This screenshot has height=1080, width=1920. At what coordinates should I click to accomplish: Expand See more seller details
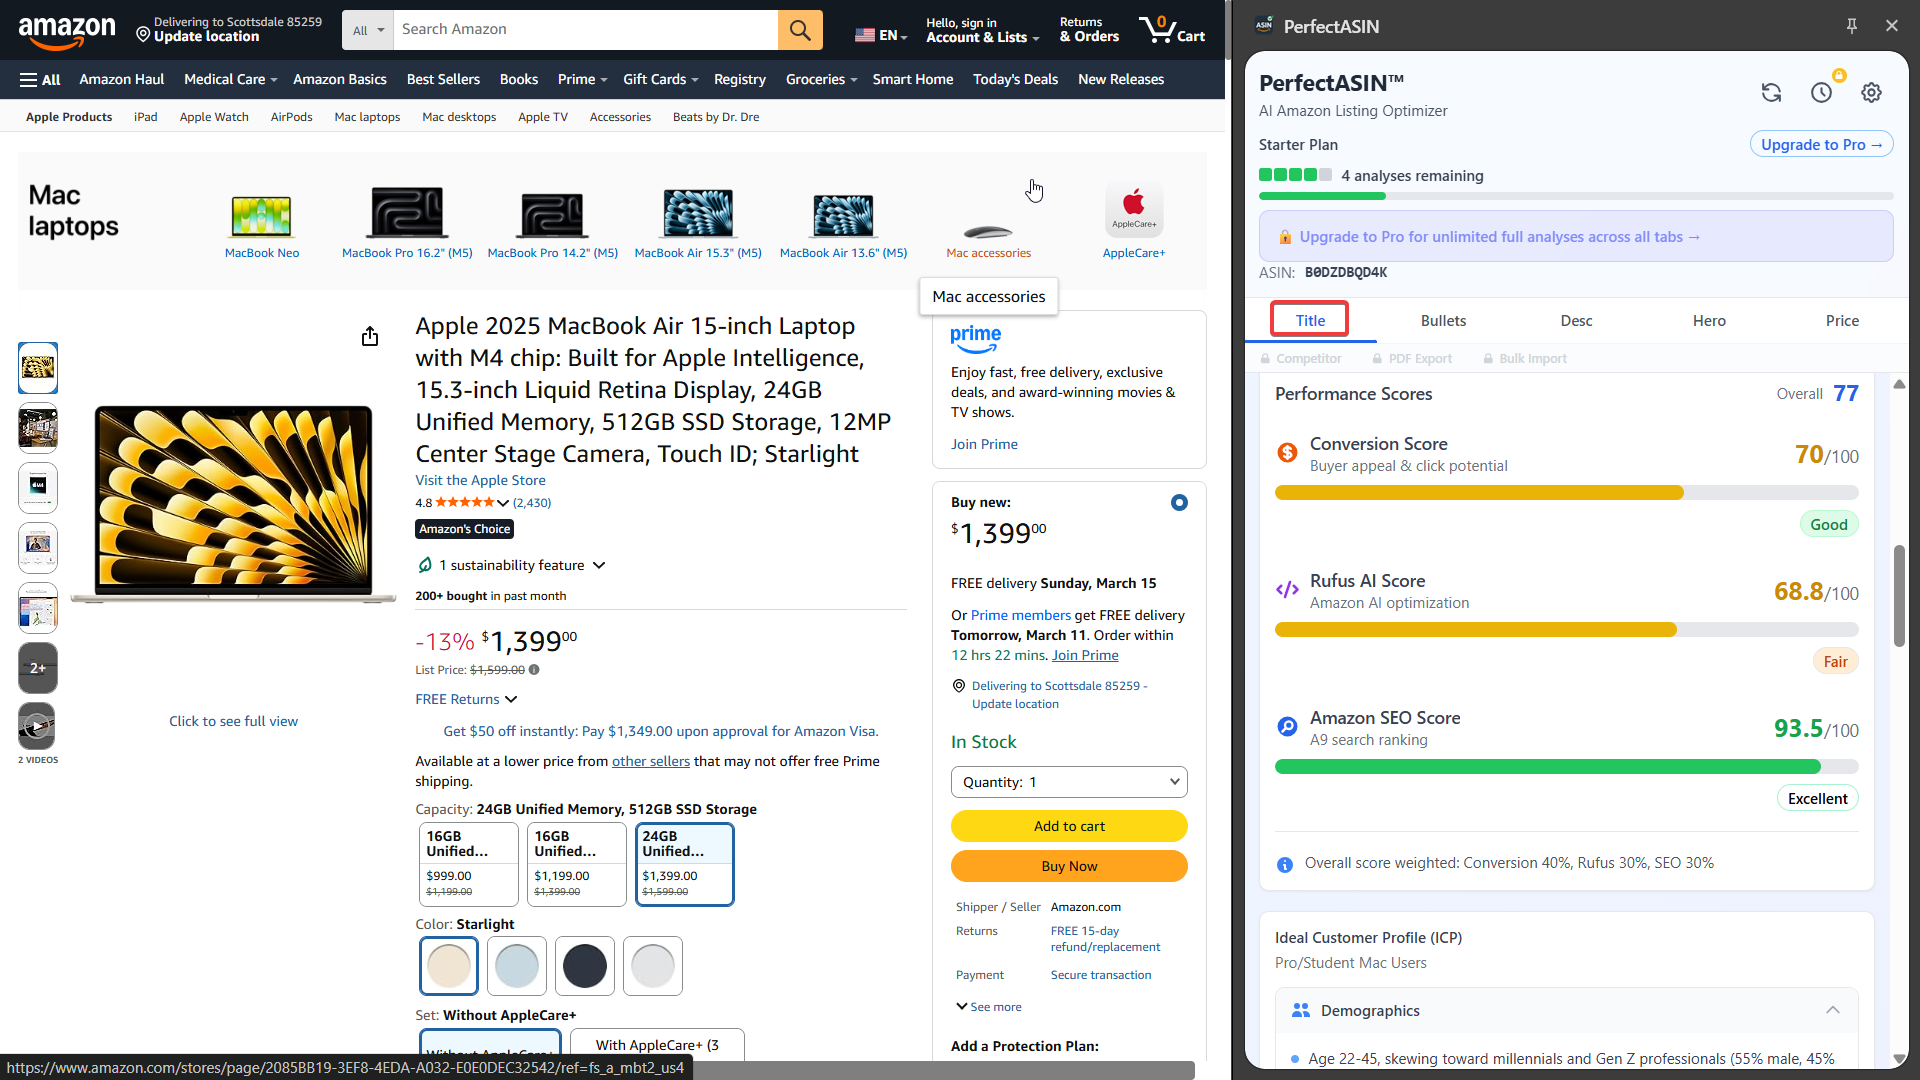pyautogui.click(x=988, y=1007)
